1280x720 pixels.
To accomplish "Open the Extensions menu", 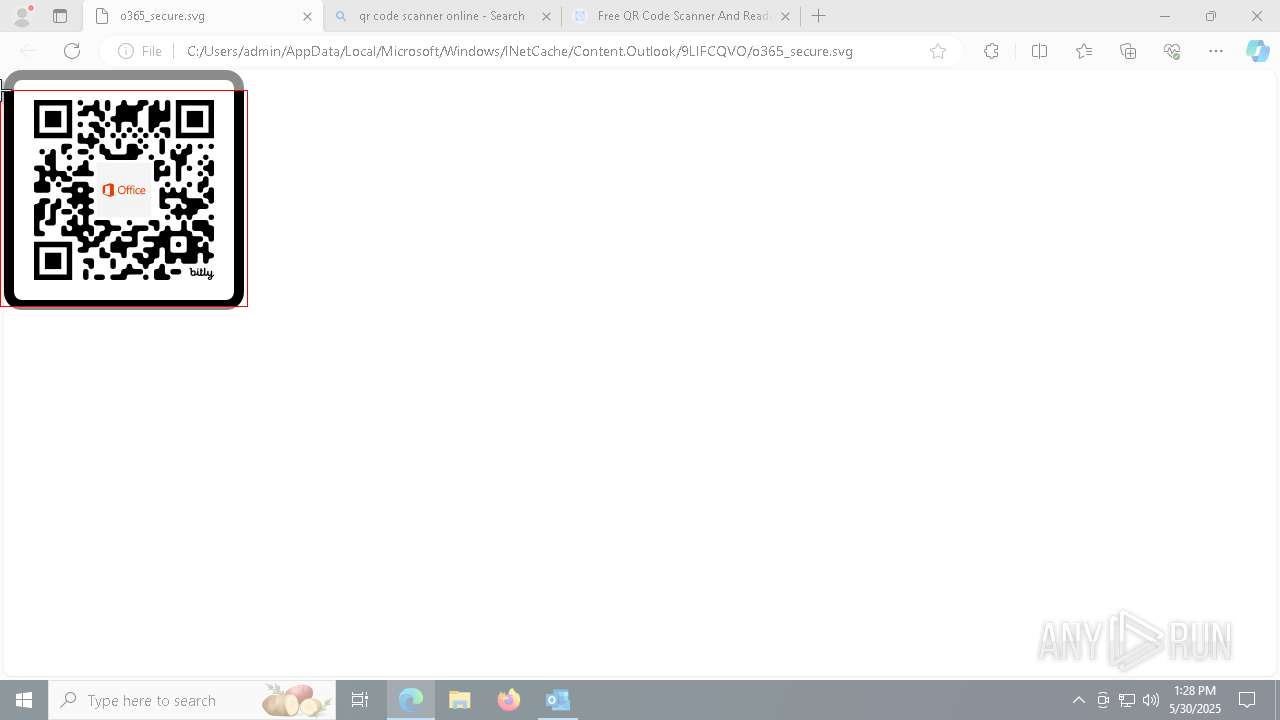I will tap(991, 51).
